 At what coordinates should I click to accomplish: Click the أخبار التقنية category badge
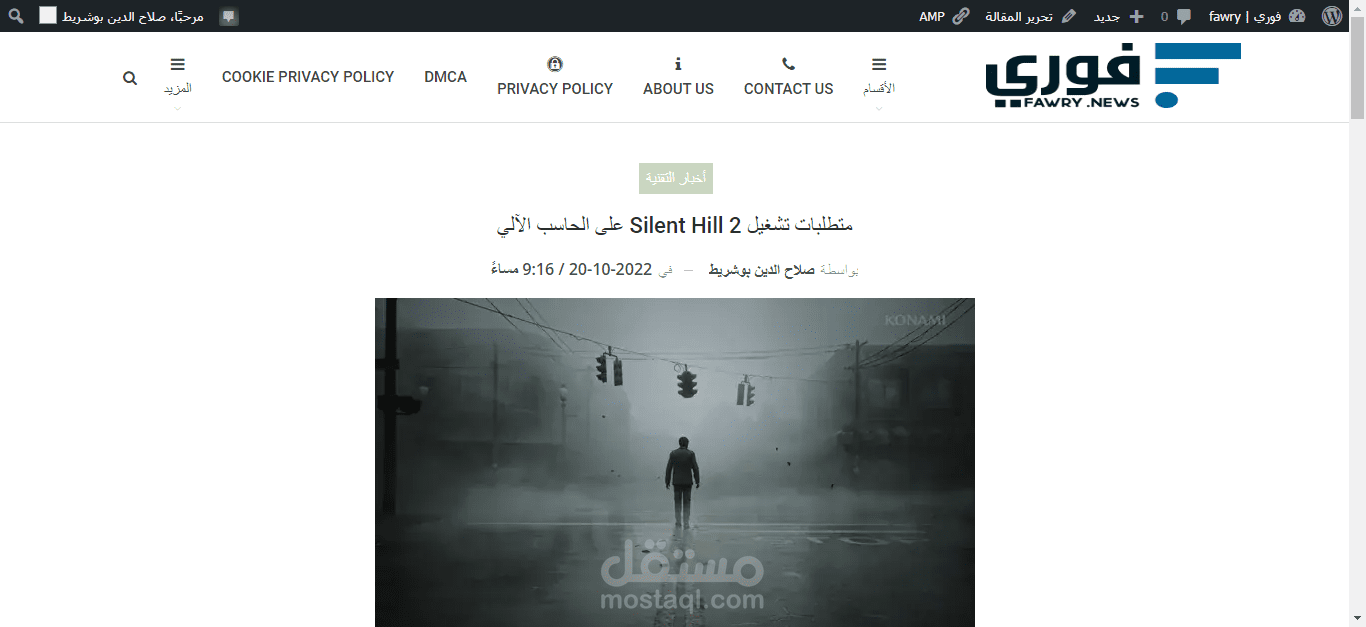pyautogui.click(x=676, y=178)
